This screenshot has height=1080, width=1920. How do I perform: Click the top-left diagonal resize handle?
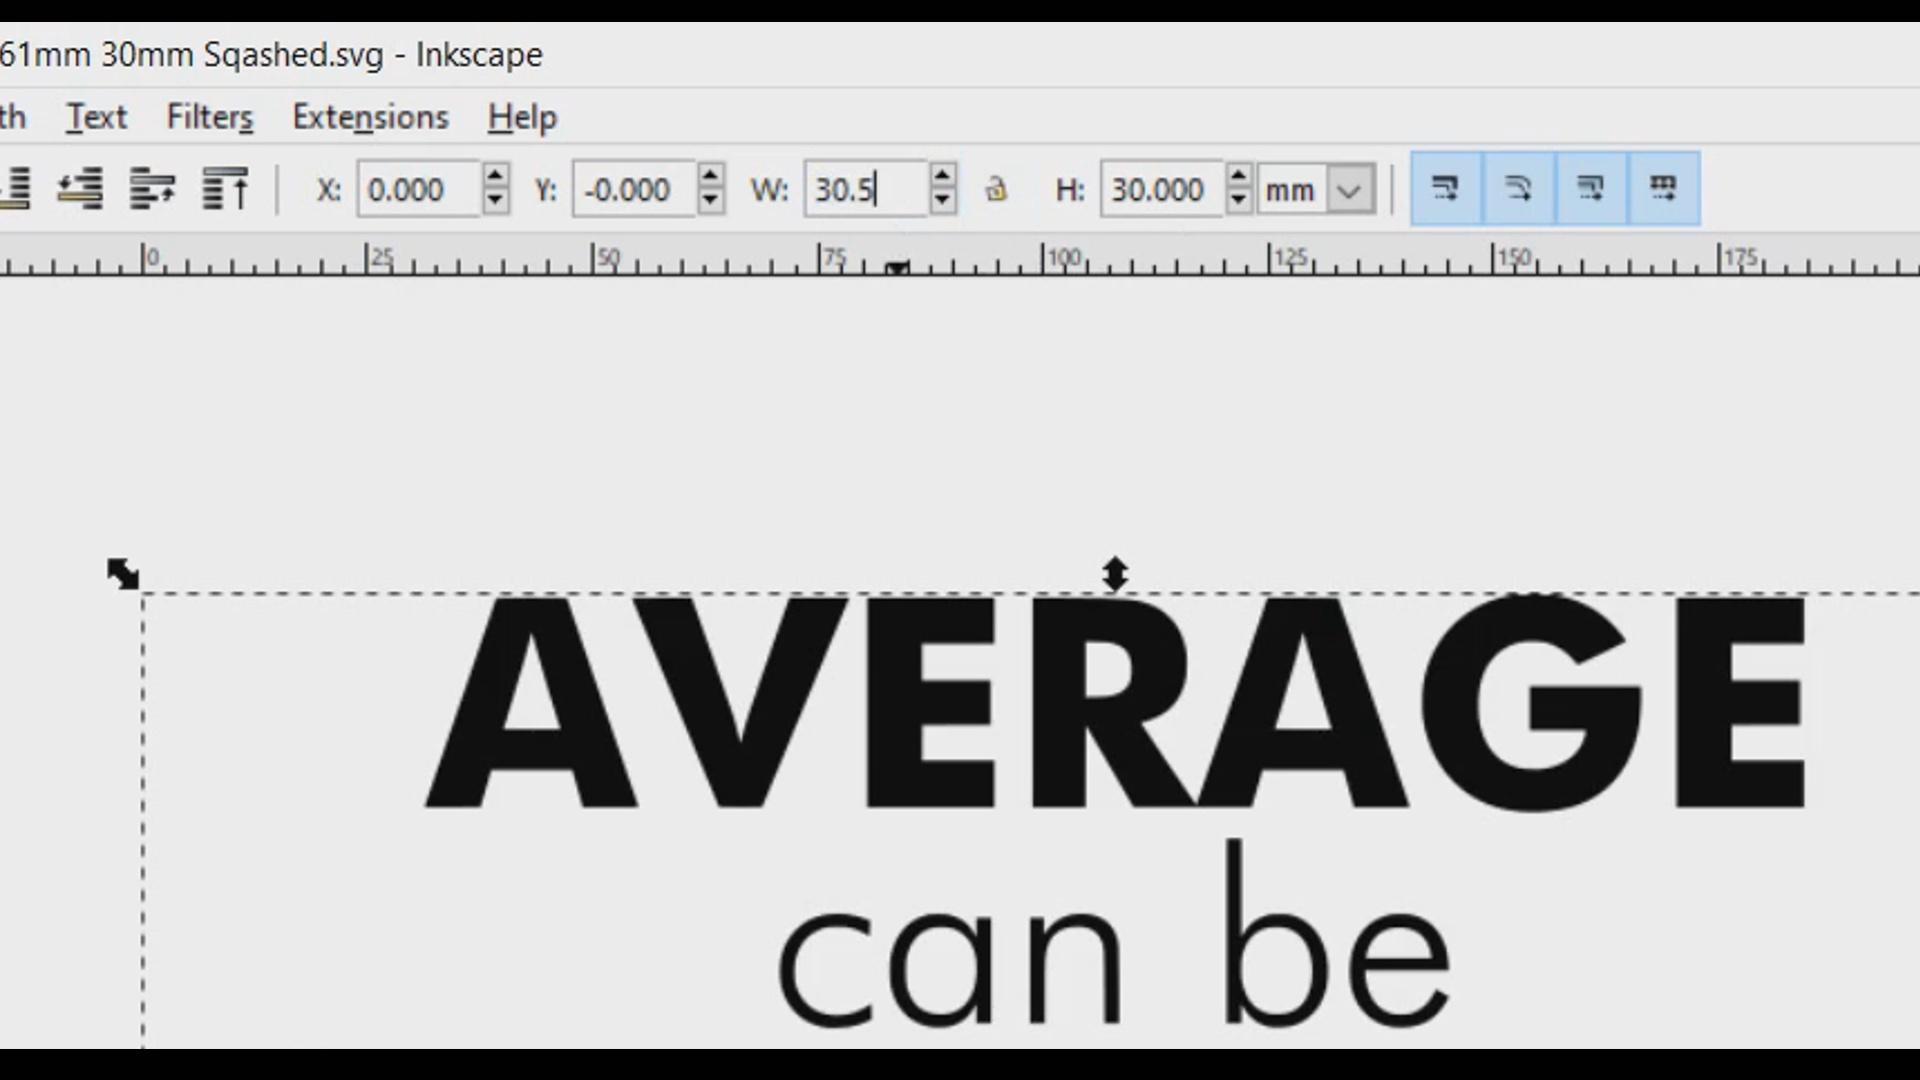pos(123,574)
